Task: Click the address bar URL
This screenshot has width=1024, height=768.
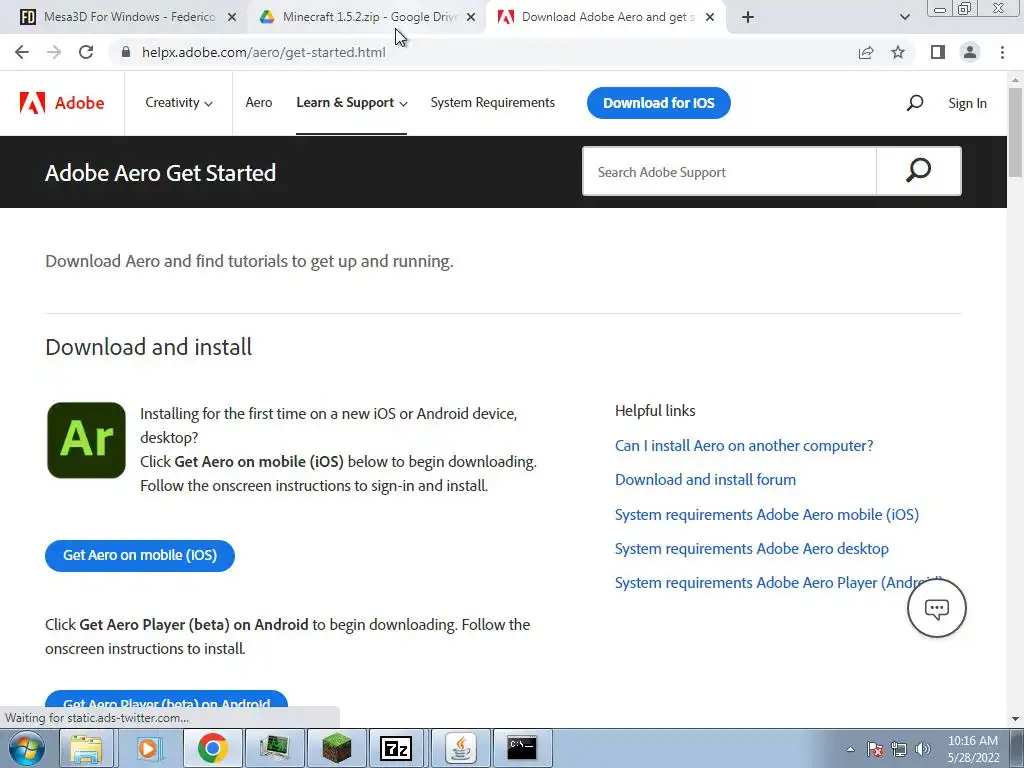Action: [264, 52]
